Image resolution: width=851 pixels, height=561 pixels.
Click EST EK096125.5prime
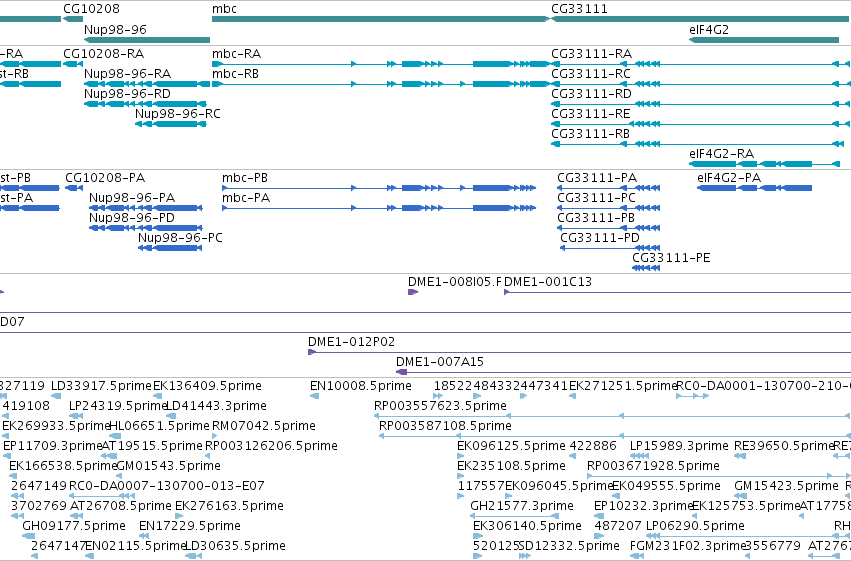pyautogui.click(x=511, y=447)
